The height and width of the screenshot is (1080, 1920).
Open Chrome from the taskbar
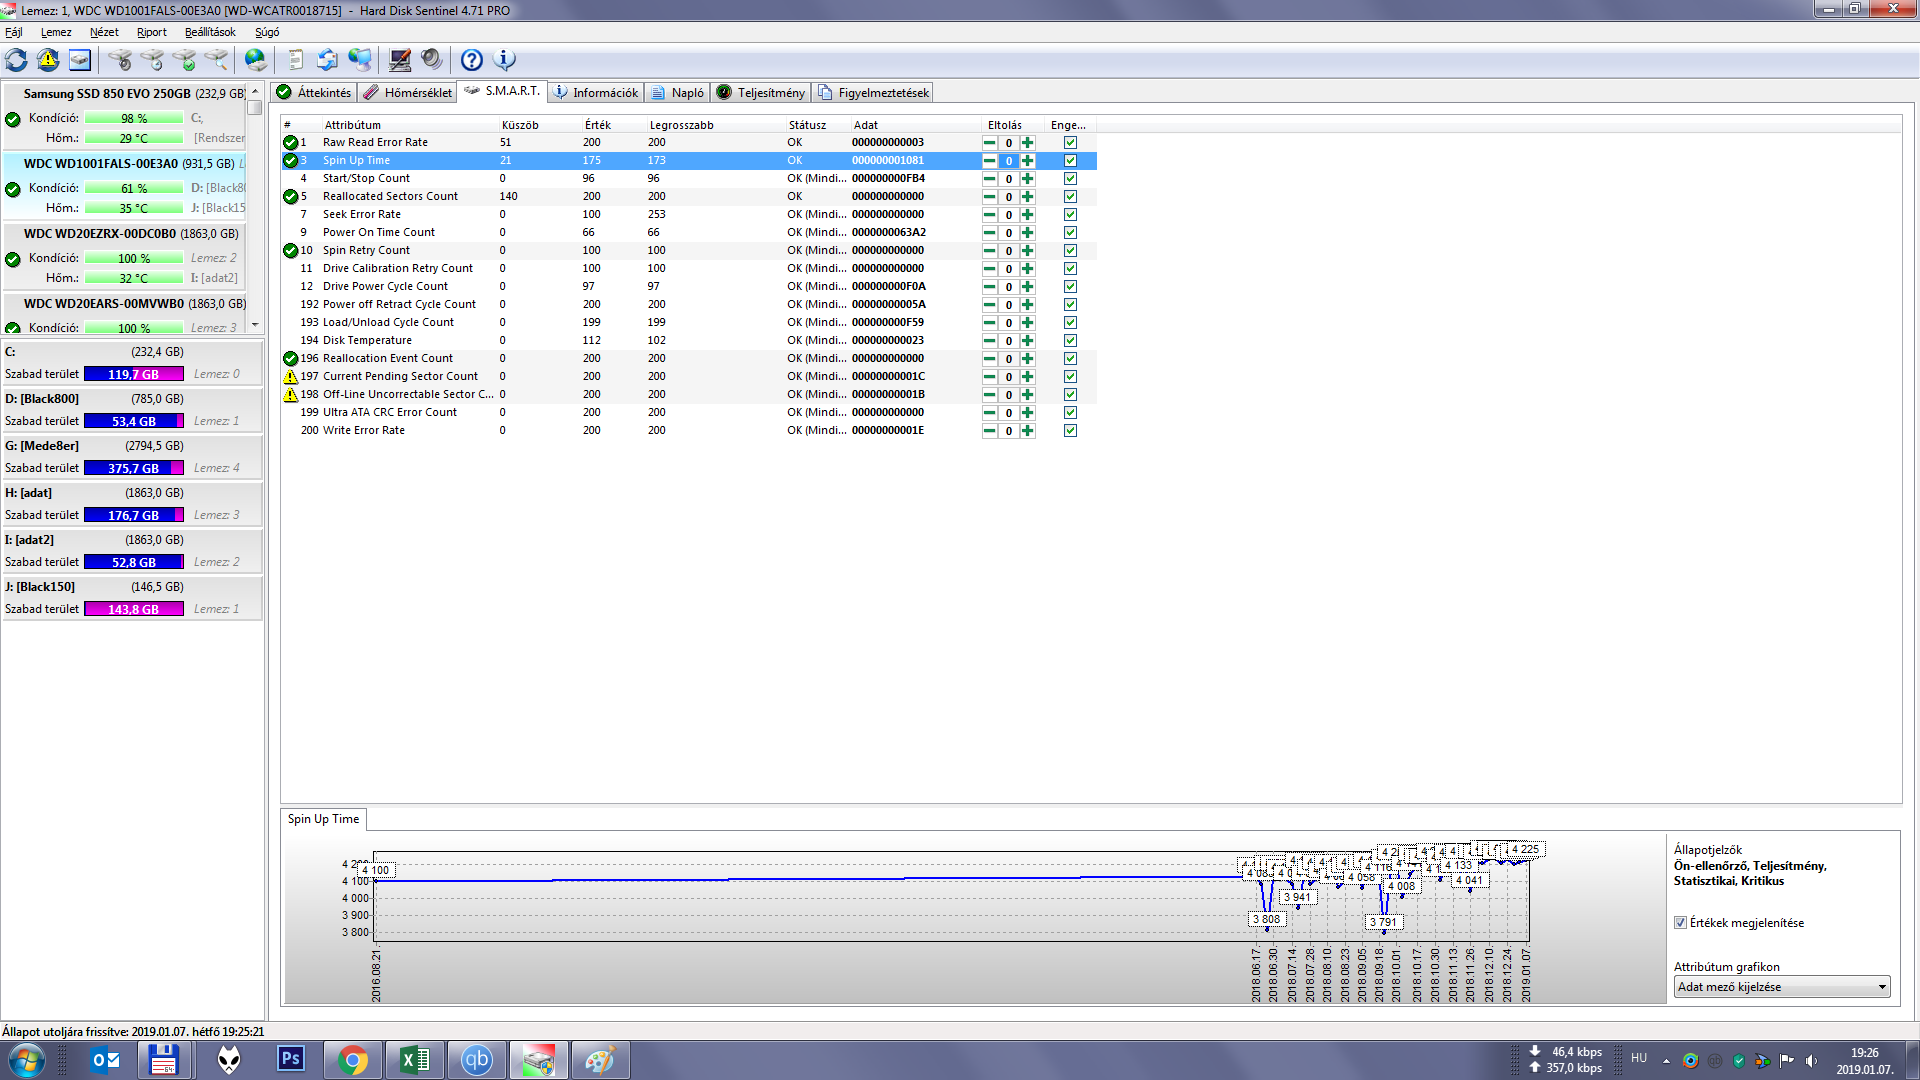(x=352, y=1060)
